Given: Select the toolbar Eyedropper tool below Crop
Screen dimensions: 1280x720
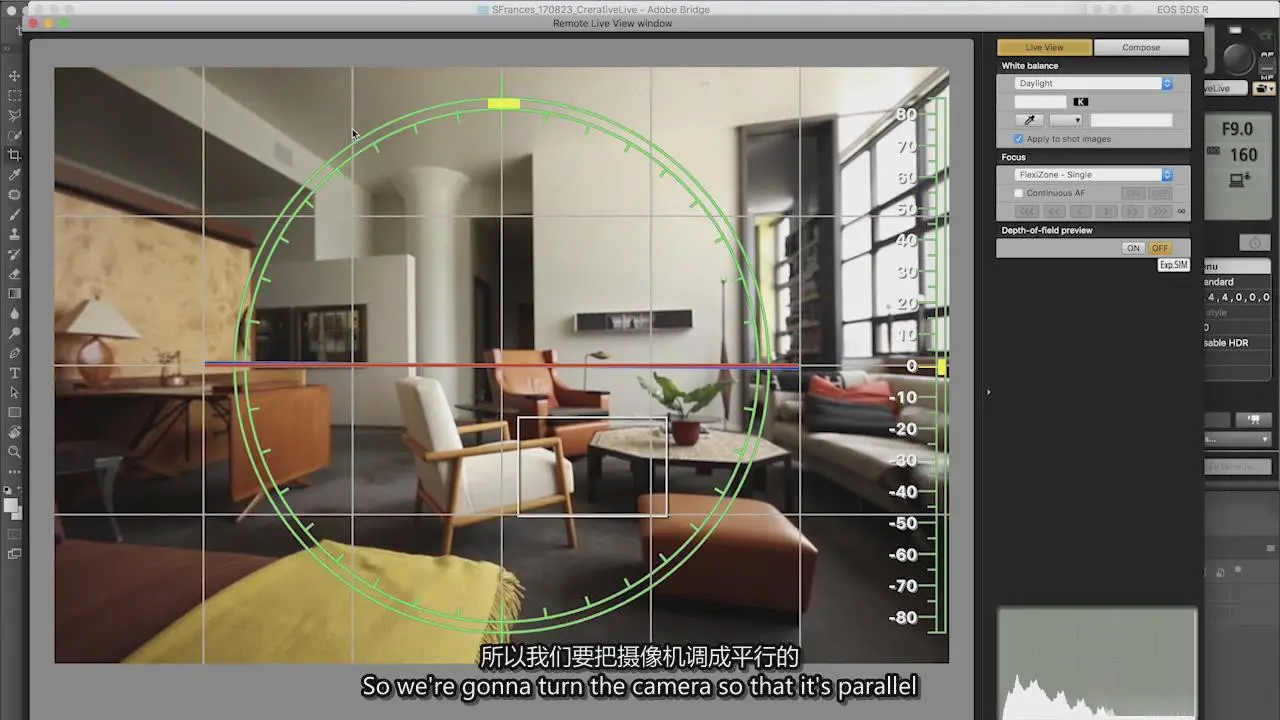Looking at the screenshot, I should [x=14, y=175].
